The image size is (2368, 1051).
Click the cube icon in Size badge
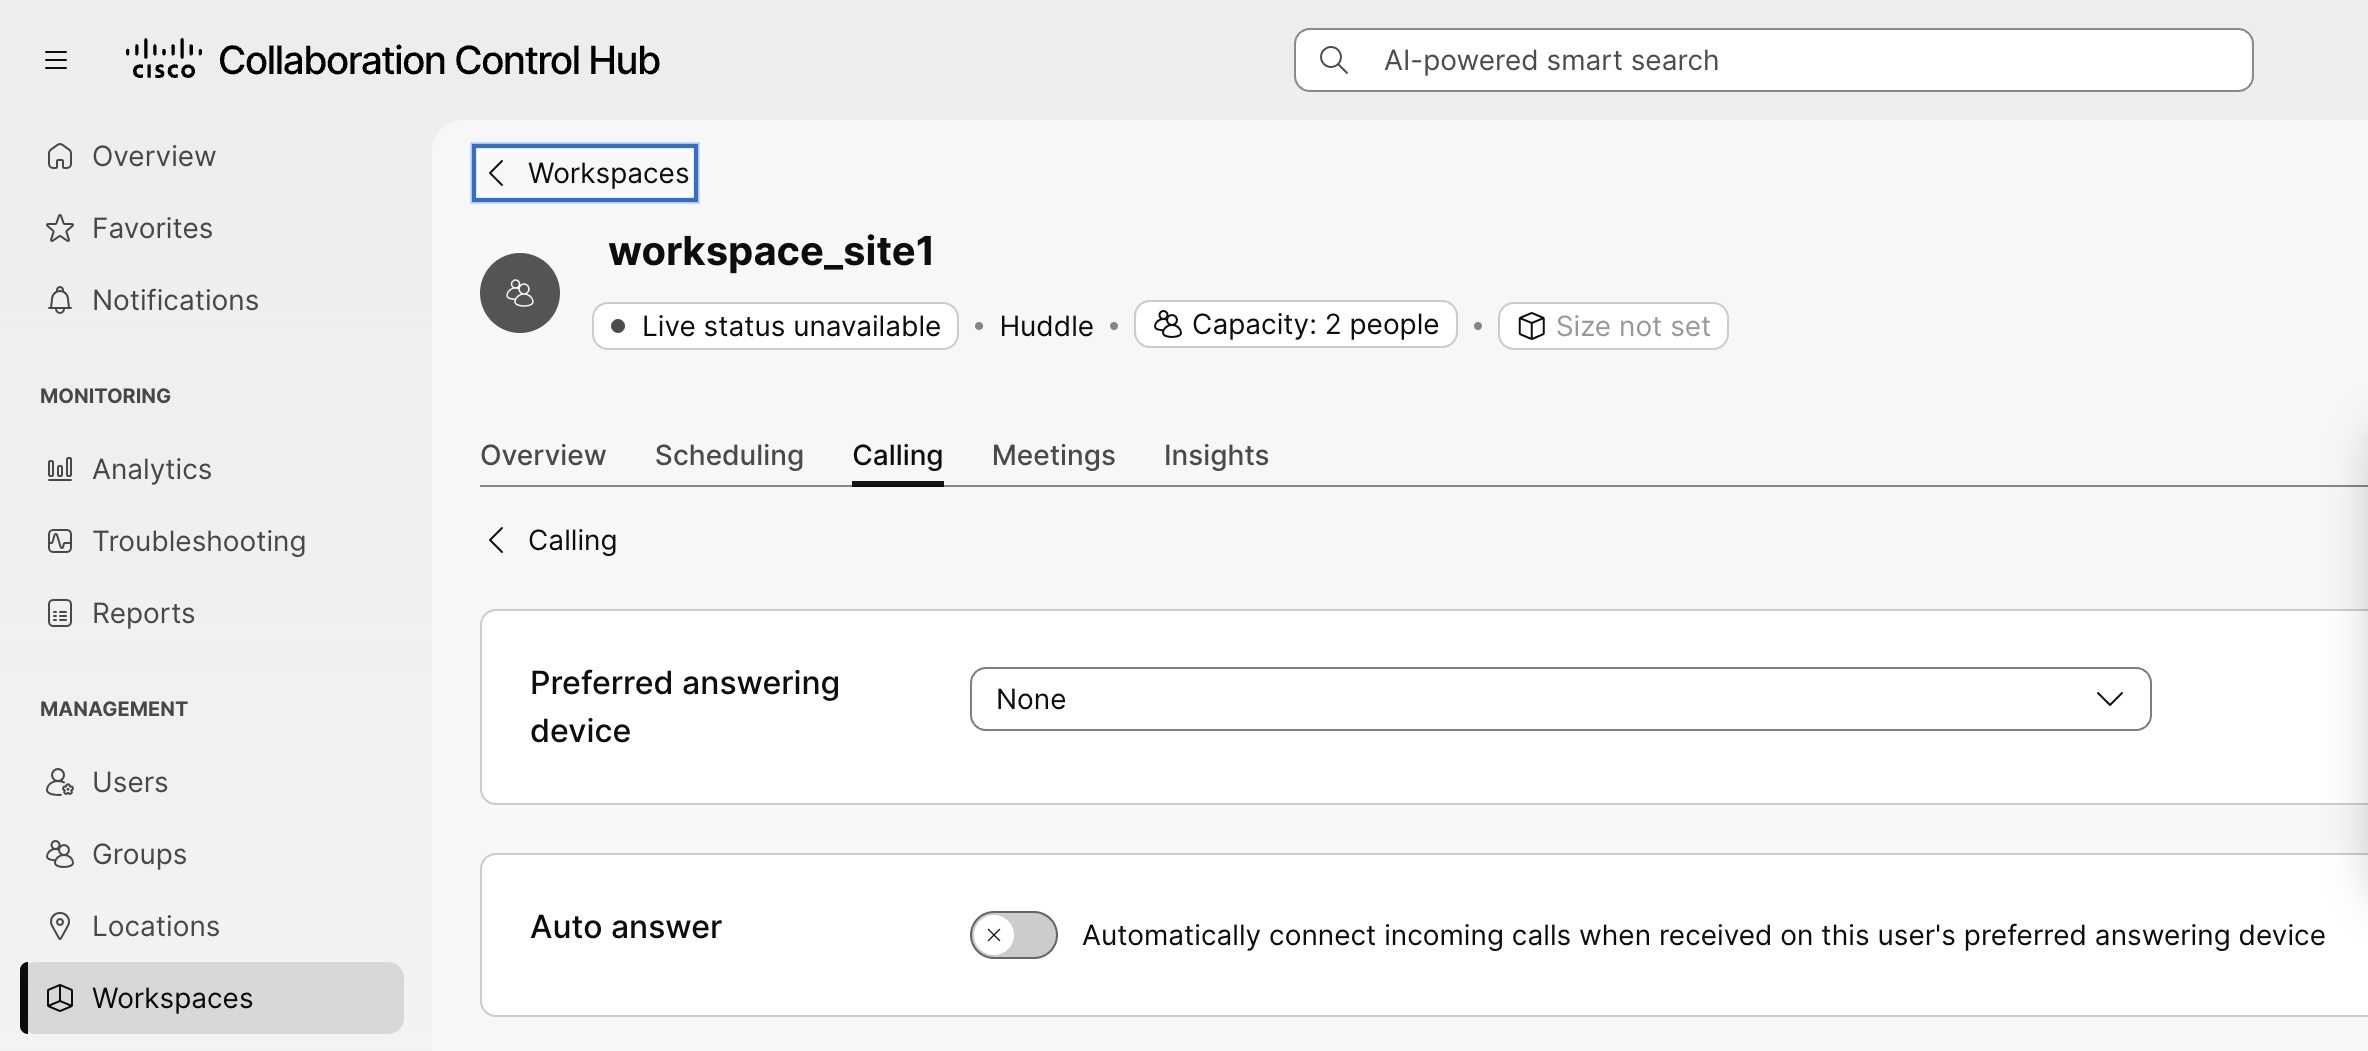pyautogui.click(x=1531, y=326)
